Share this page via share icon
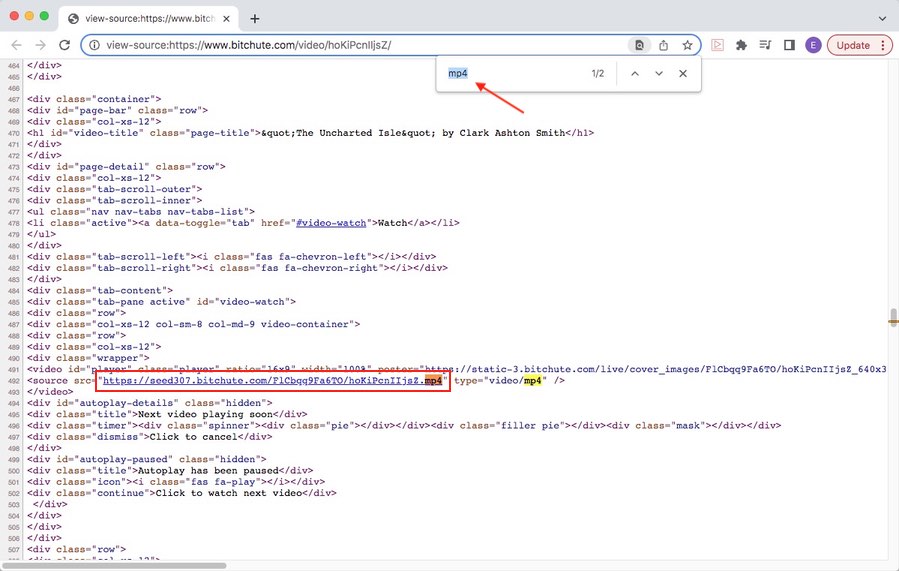Image resolution: width=899 pixels, height=571 pixels. click(663, 45)
